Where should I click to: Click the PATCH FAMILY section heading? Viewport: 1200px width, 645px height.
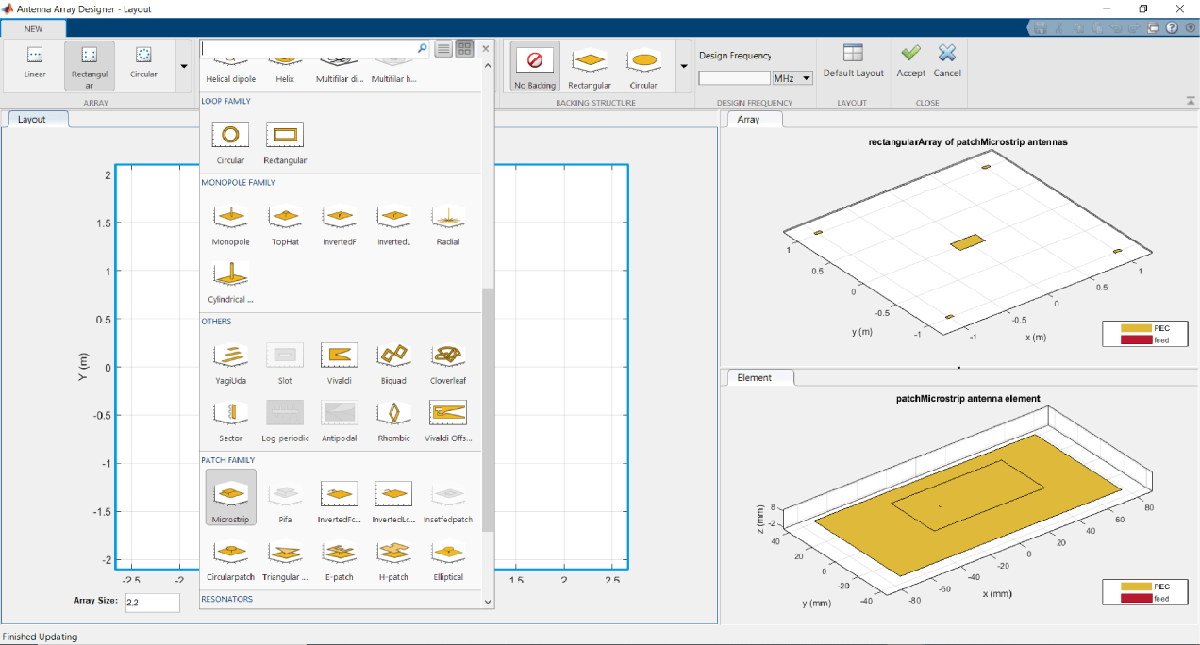point(229,460)
